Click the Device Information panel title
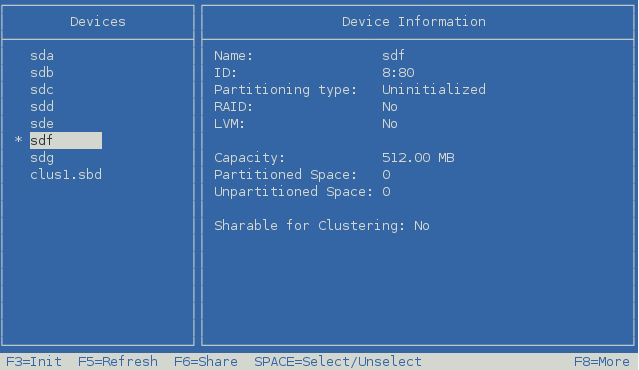 click(414, 22)
